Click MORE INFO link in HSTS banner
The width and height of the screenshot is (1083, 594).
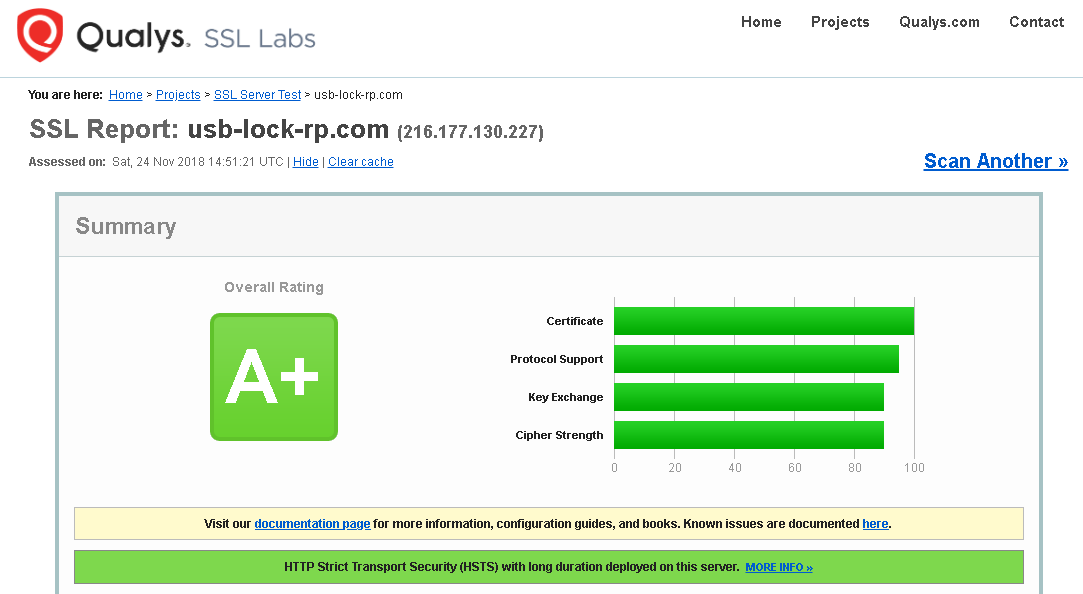779,567
